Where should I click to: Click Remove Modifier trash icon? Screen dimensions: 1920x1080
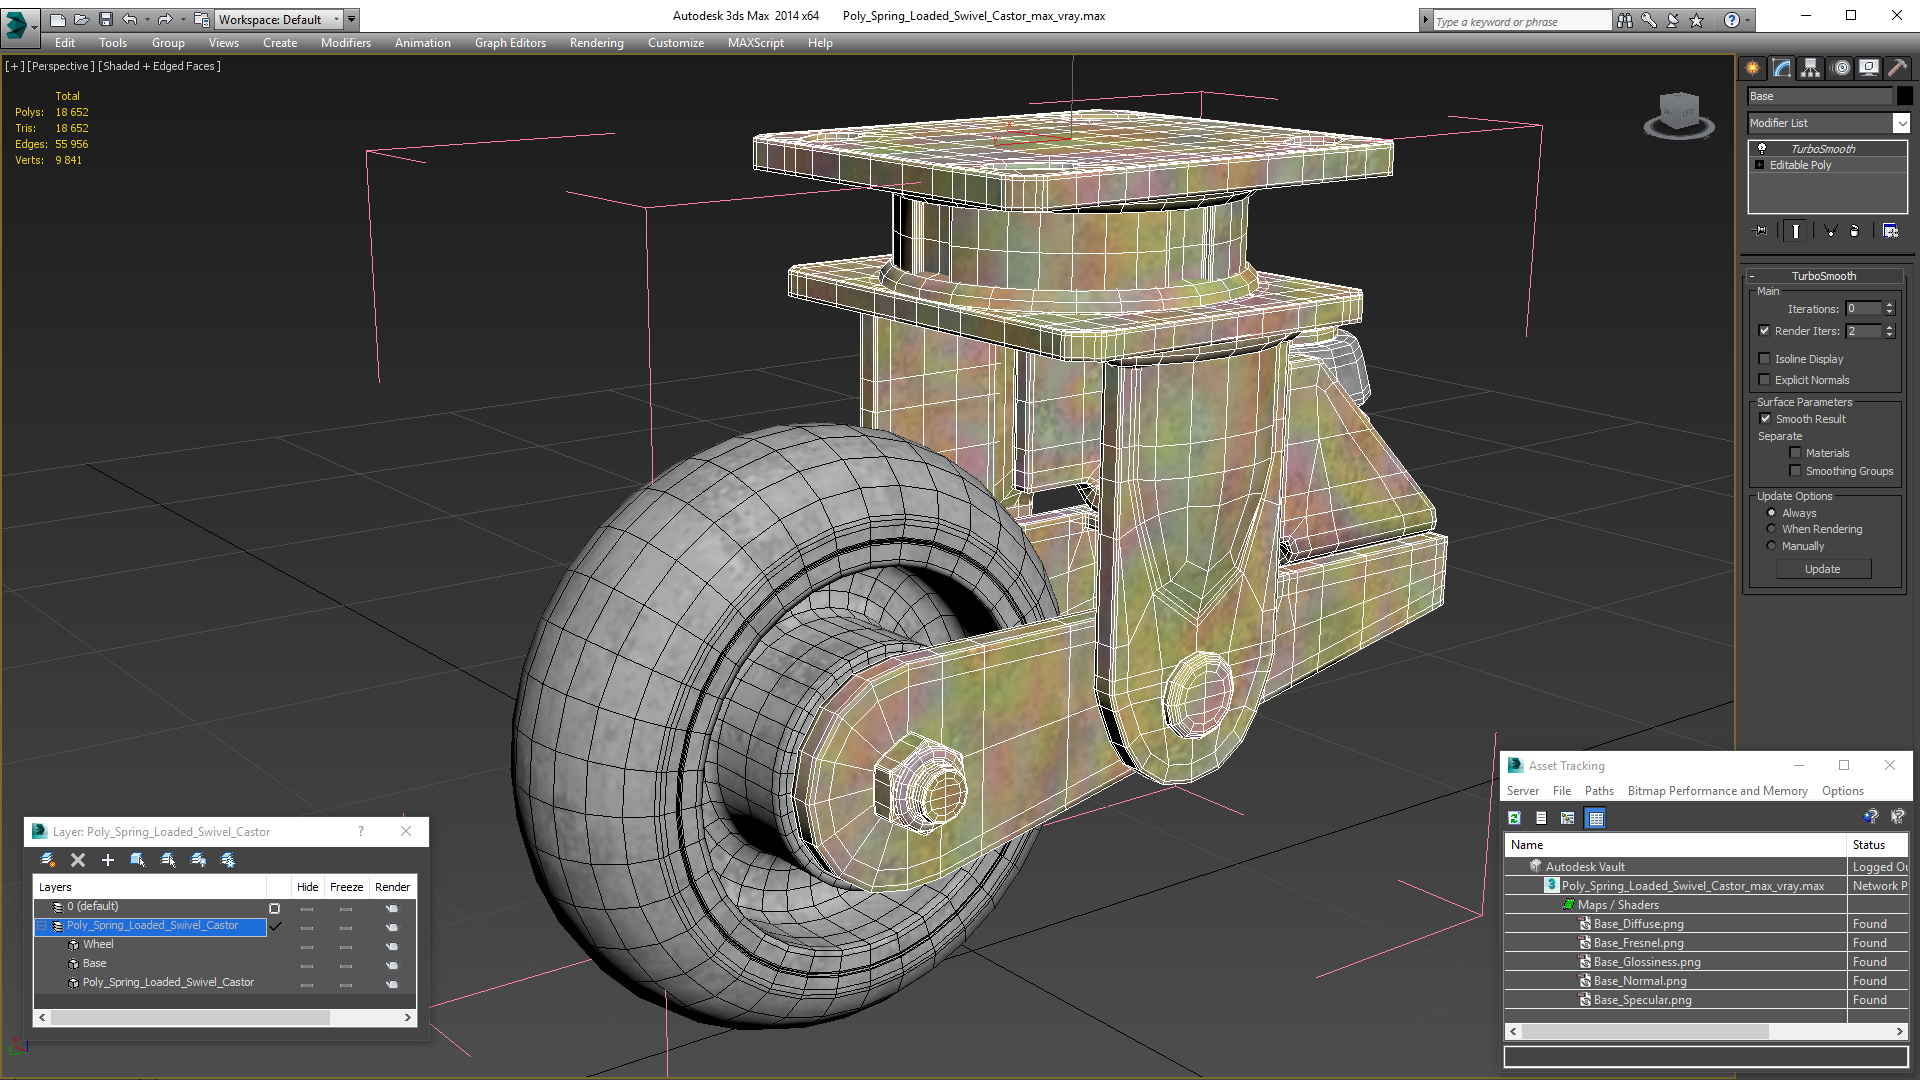point(1855,231)
